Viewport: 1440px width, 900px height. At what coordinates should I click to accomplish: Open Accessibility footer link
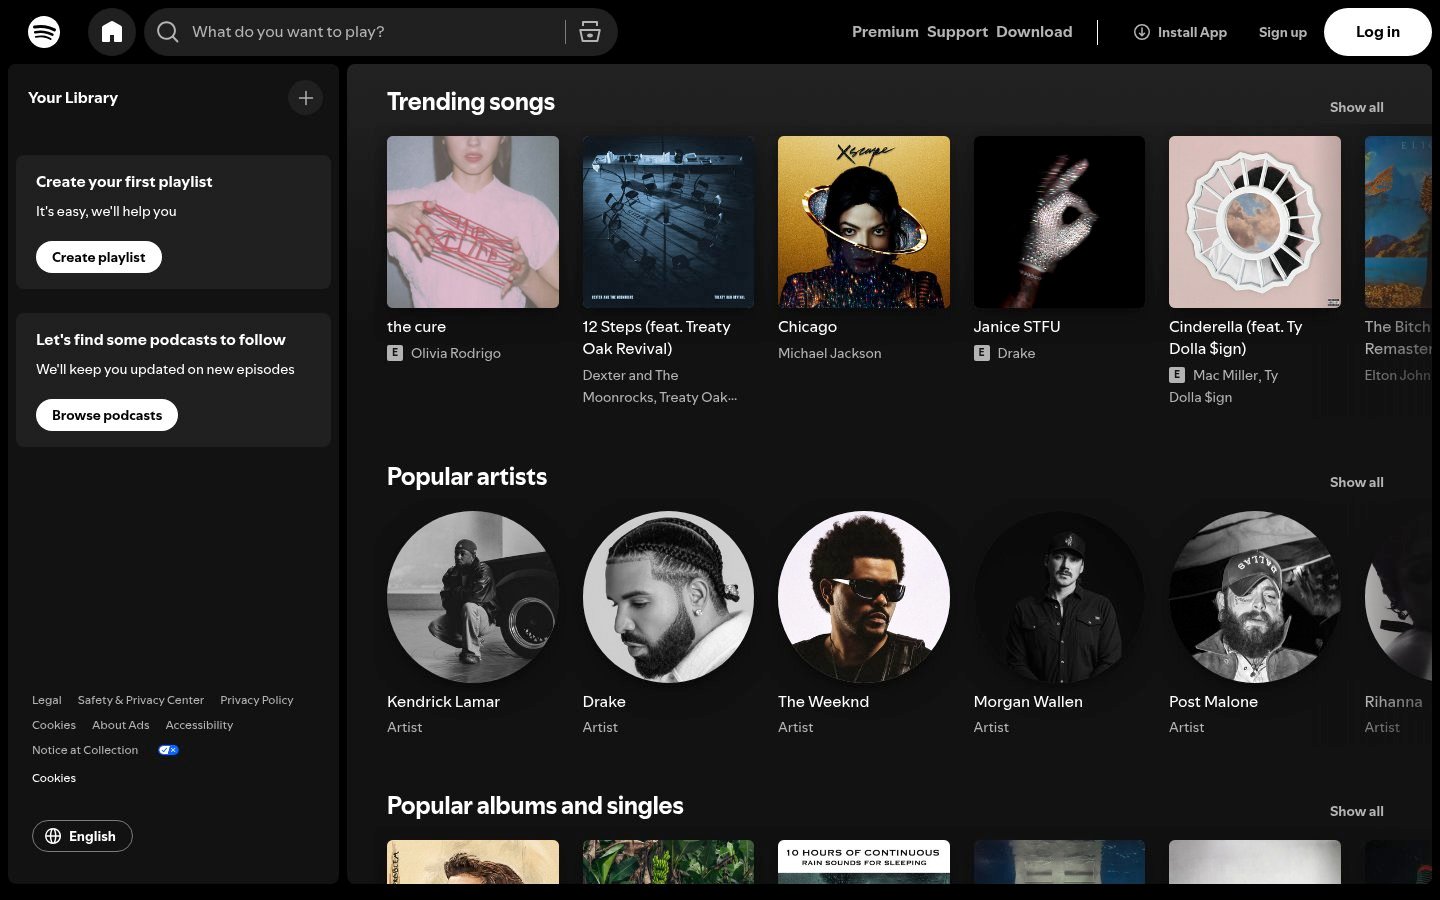point(199,725)
